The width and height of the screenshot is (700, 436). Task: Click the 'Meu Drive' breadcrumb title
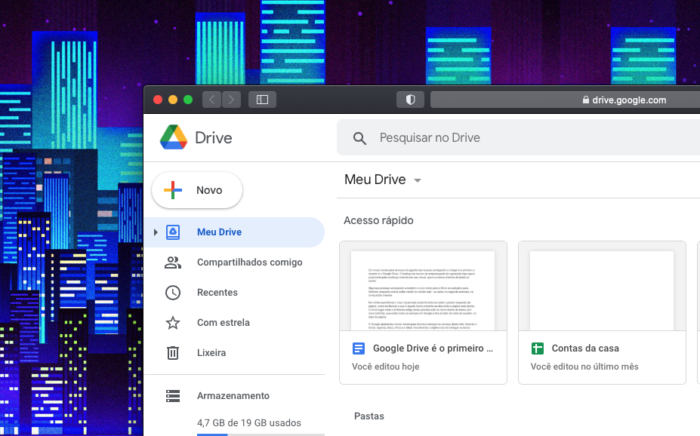[375, 179]
